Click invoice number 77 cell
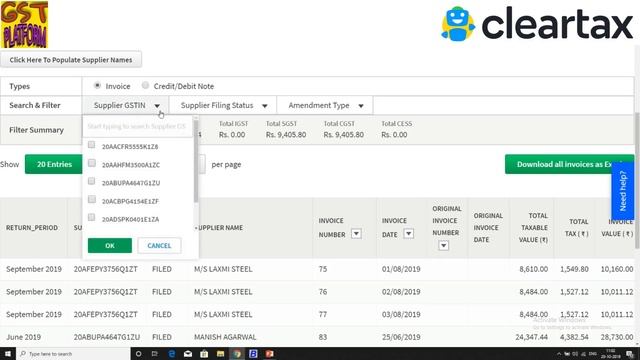Image resolution: width=640 pixels, height=360 pixels. [323, 314]
